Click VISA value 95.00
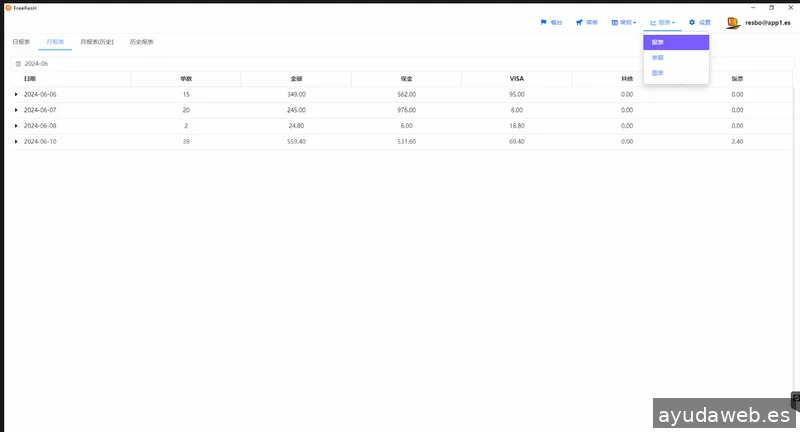Screen dimensions: 800x432 517,94
